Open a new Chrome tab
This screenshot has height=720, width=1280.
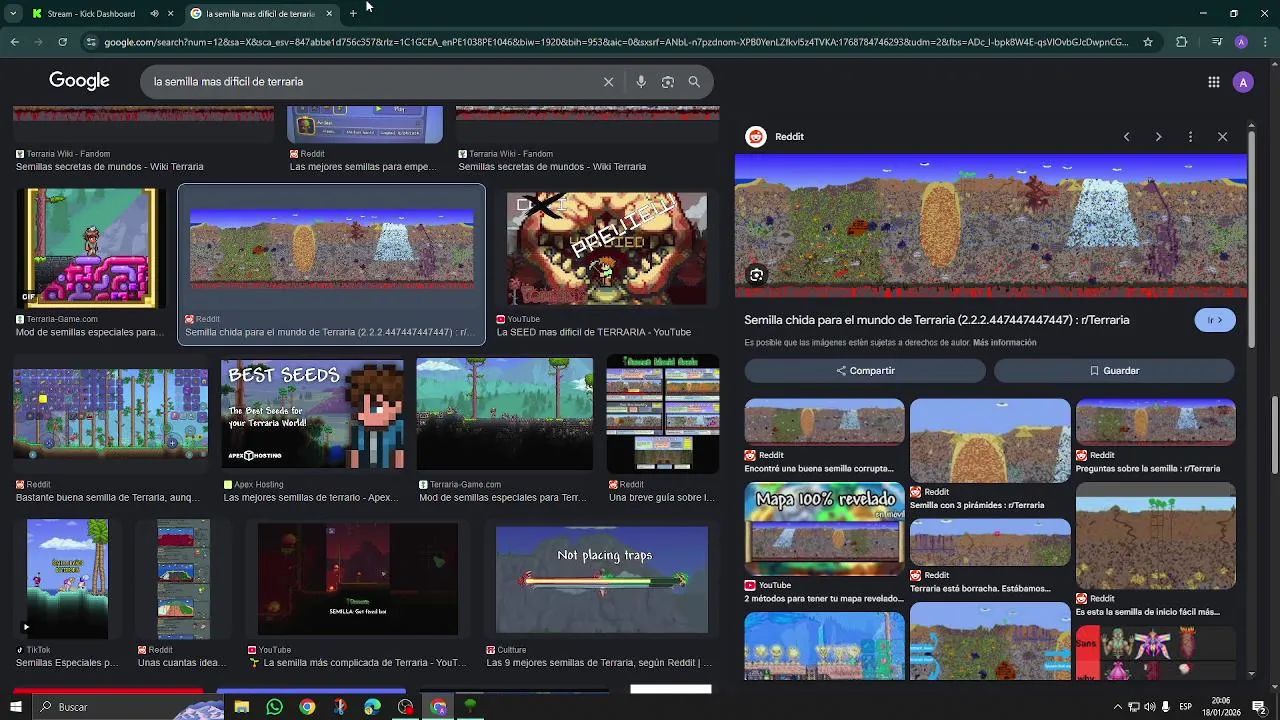pyautogui.click(x=353, y=14)
